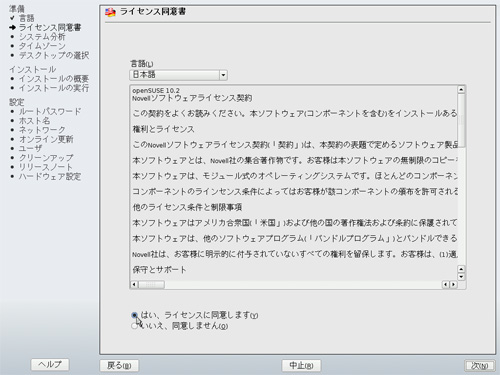Screen dimensions: 500x375
Task: Click '権利とライセンス' heading in license
Action: coord(163,129)
